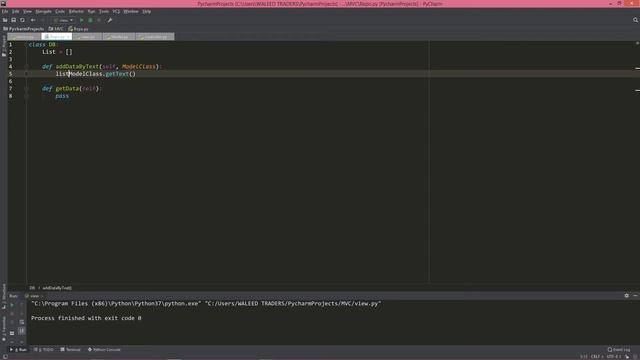Open the View menu
640x360 pixels.
click(x=27, y=11)
